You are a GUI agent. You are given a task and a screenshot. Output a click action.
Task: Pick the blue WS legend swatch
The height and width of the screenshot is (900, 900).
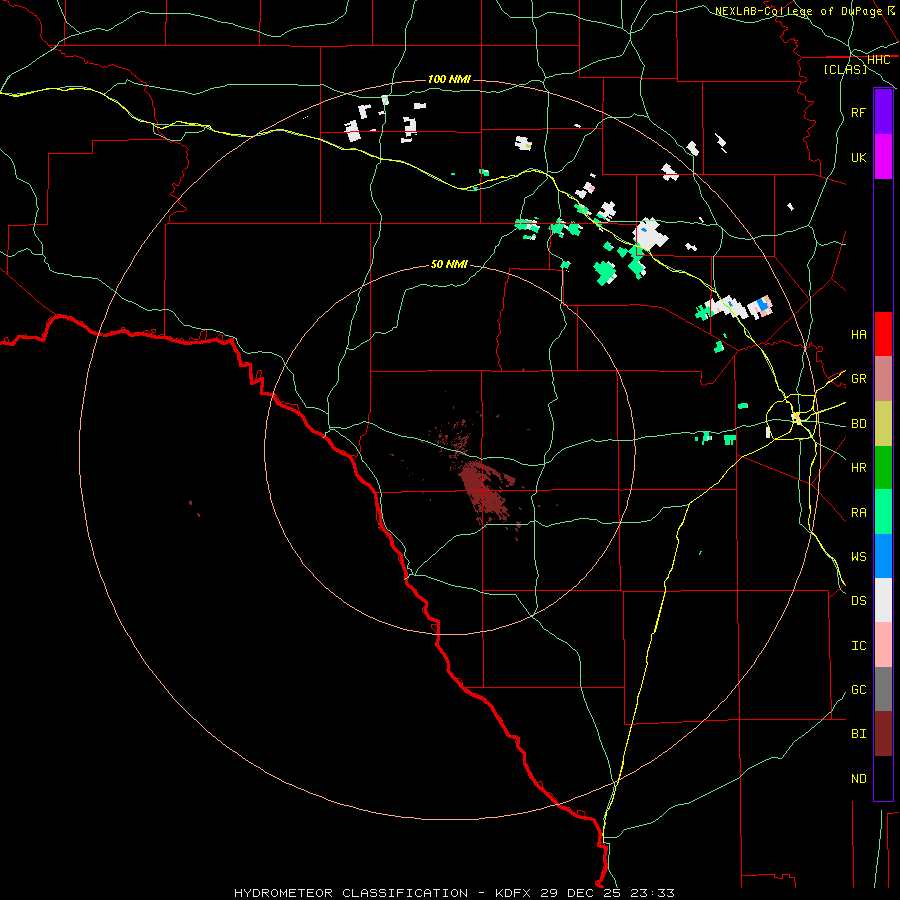[x=883, y=556]
